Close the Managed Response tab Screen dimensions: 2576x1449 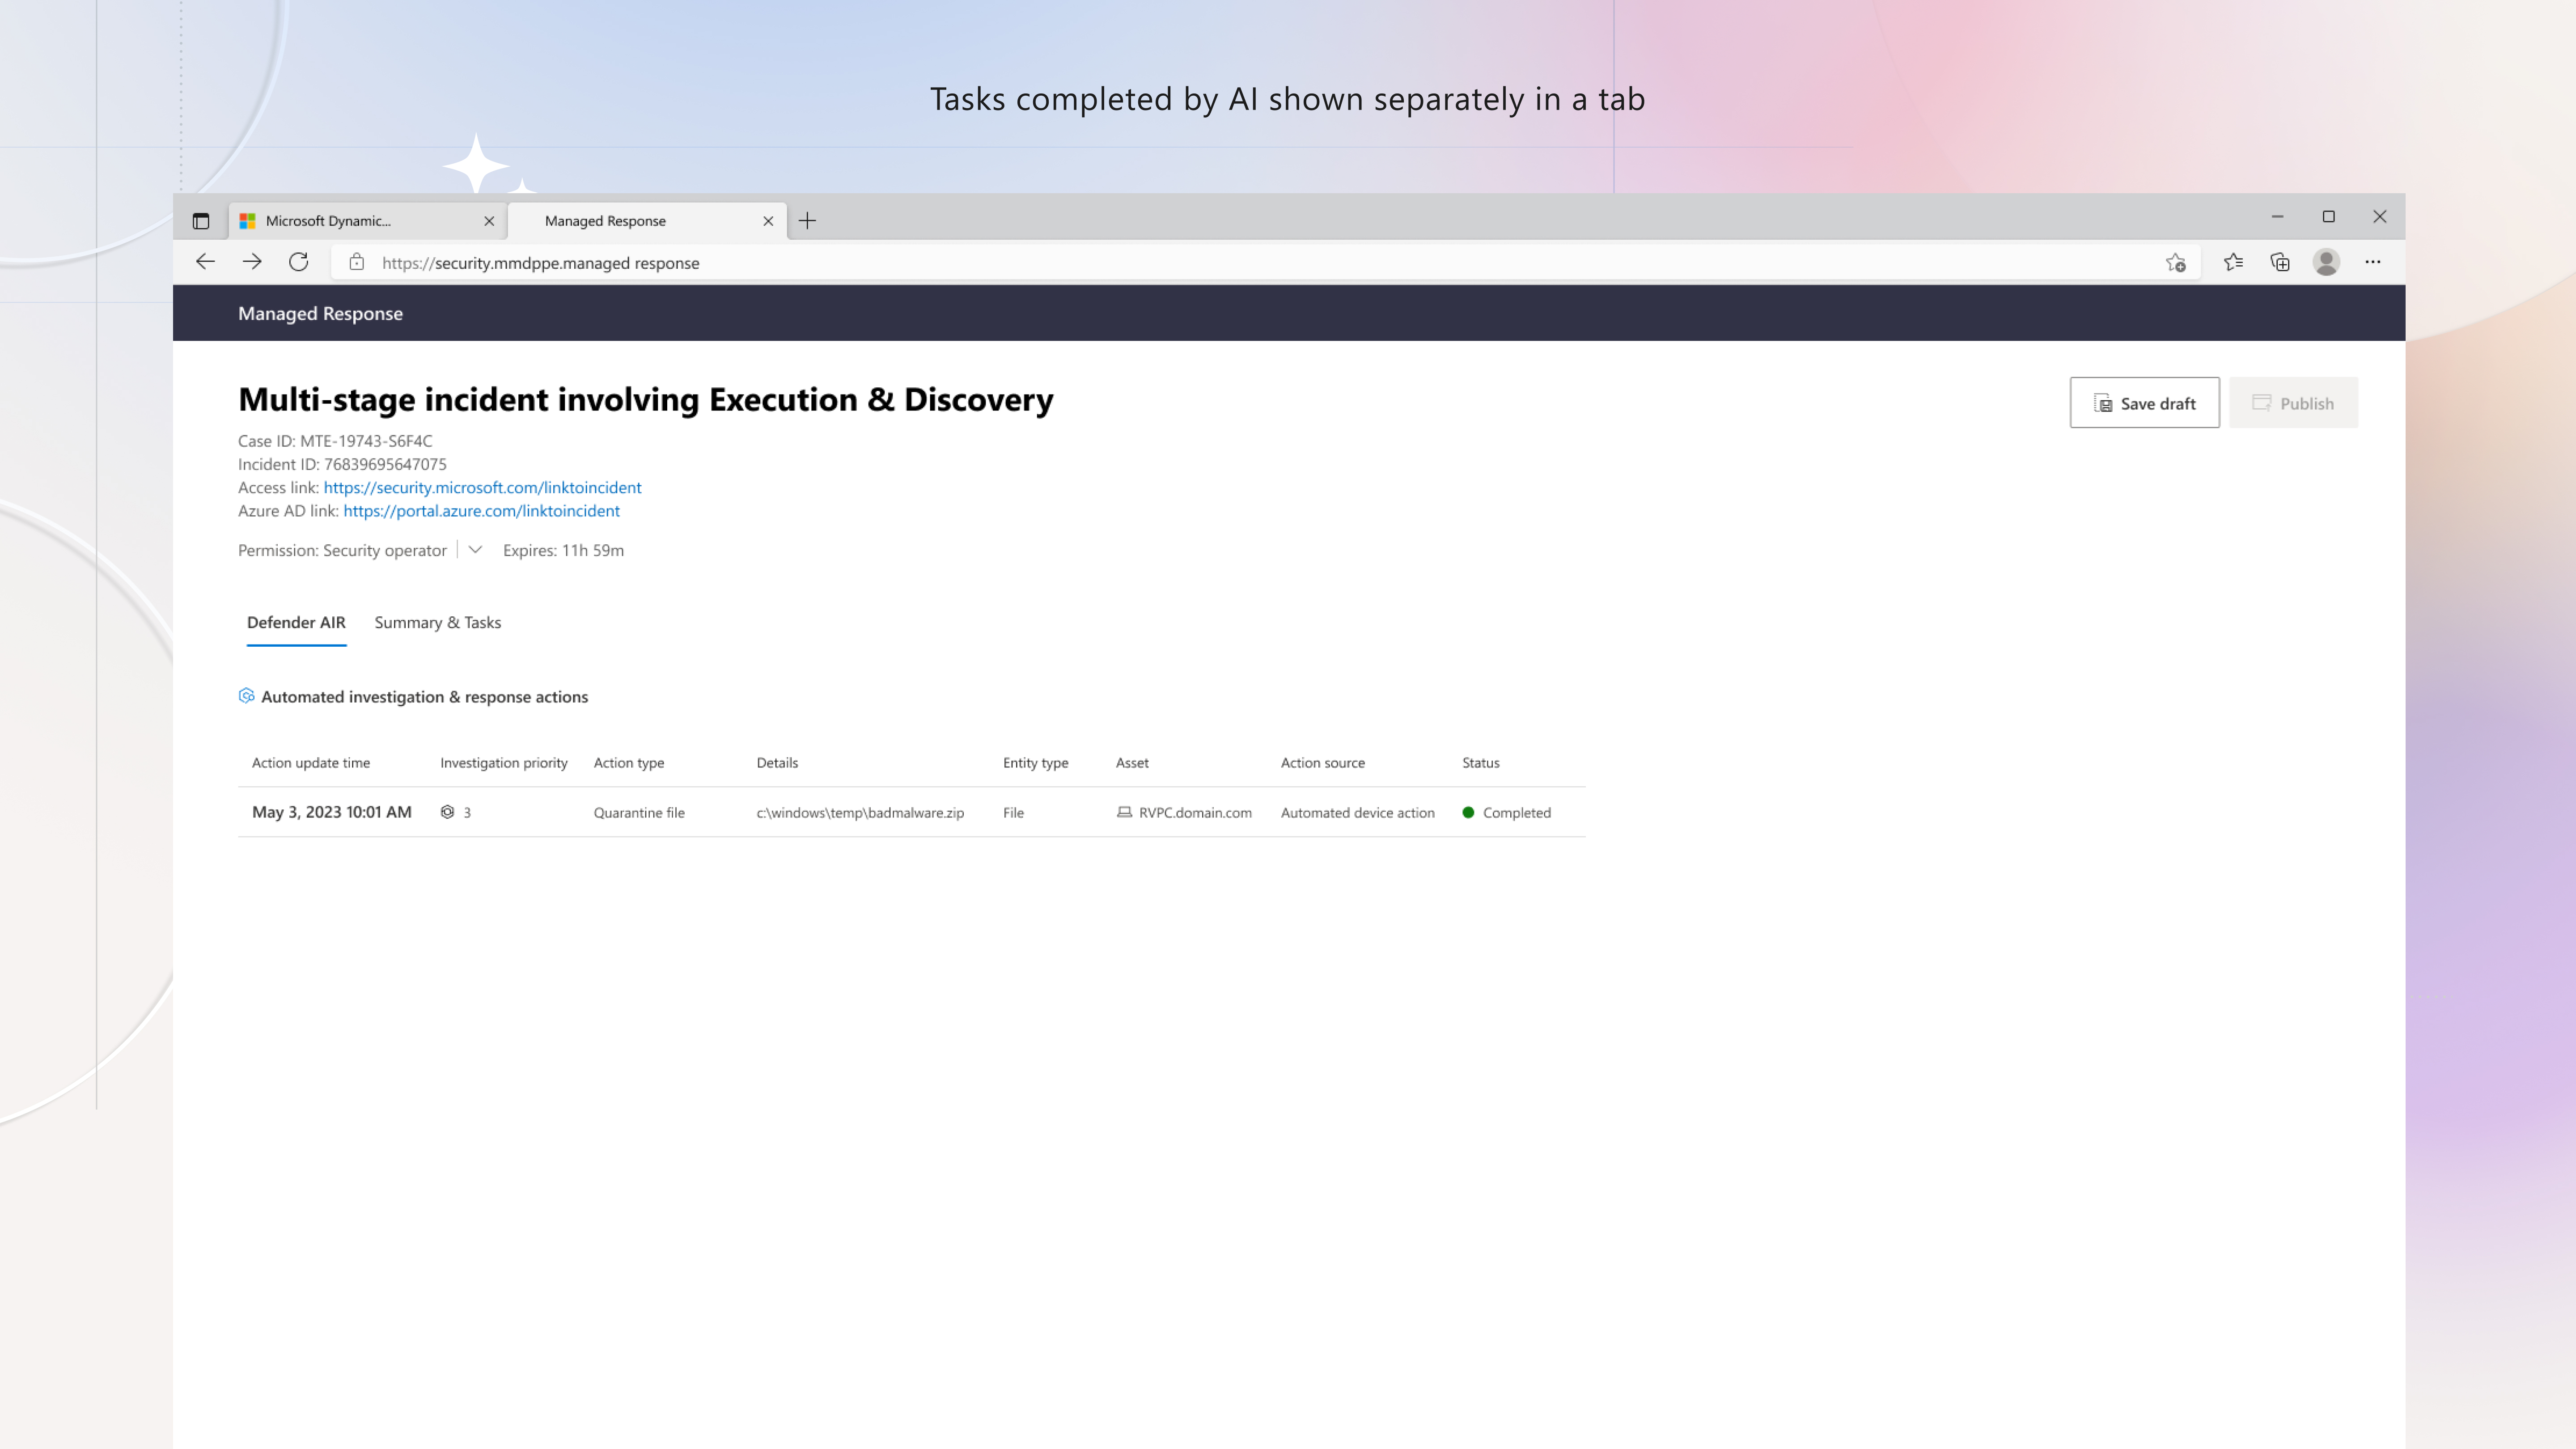pos(768,221)
